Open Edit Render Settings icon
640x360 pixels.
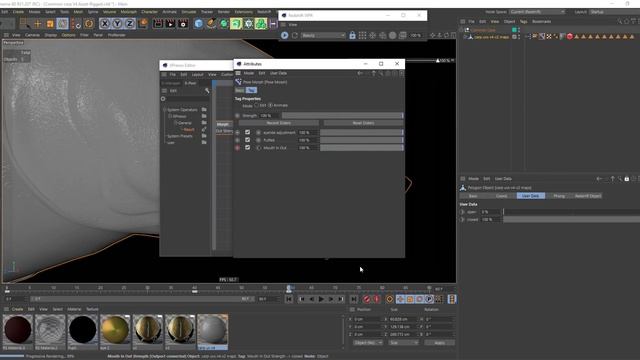183,24
